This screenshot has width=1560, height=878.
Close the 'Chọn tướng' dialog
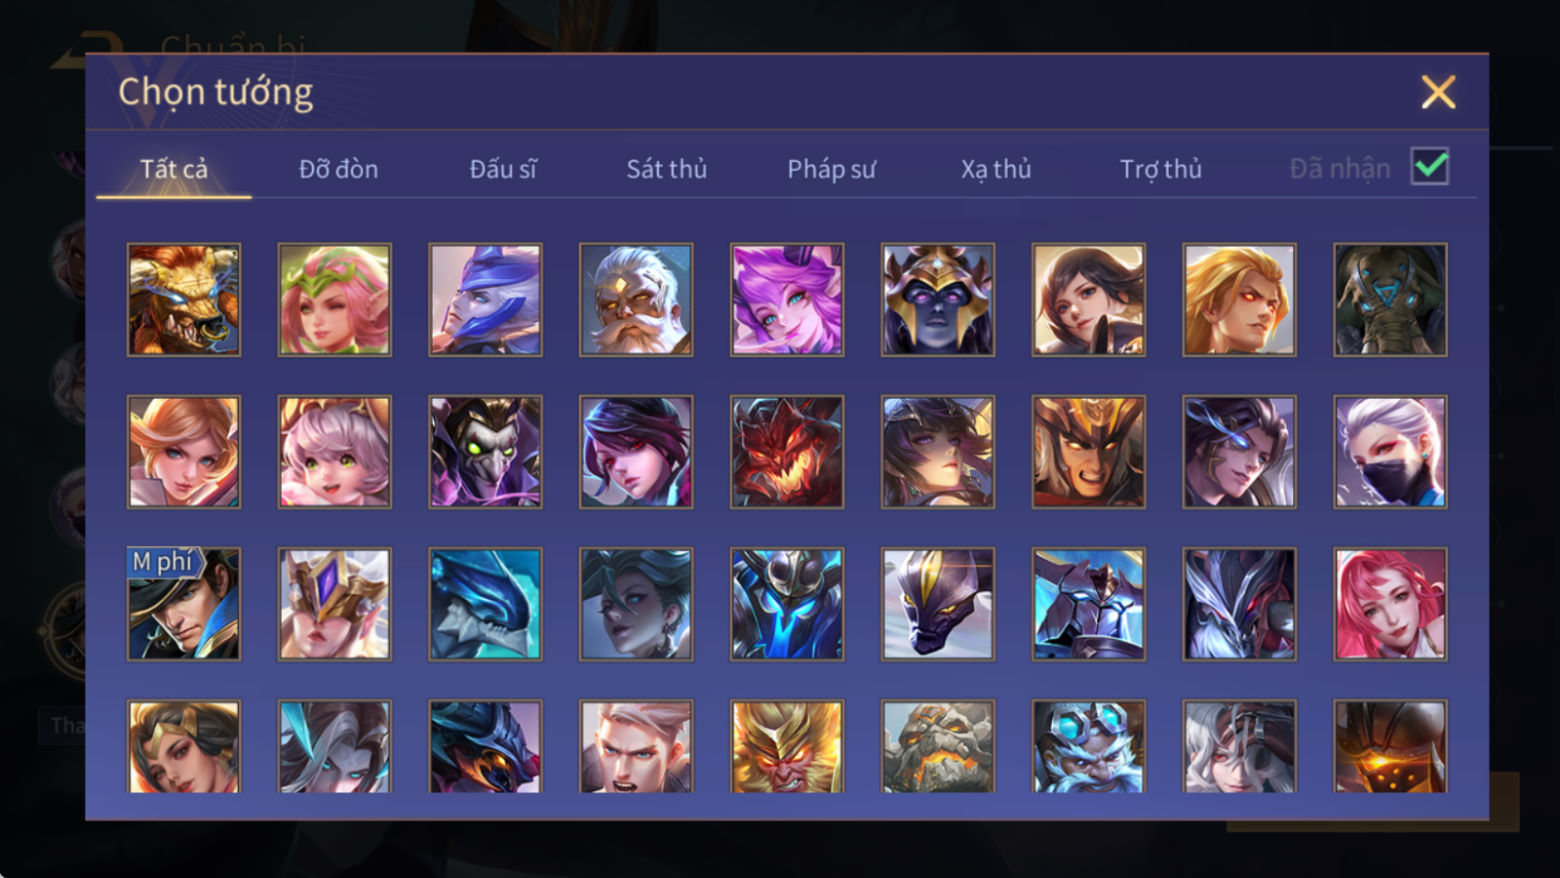(1438, 92)
